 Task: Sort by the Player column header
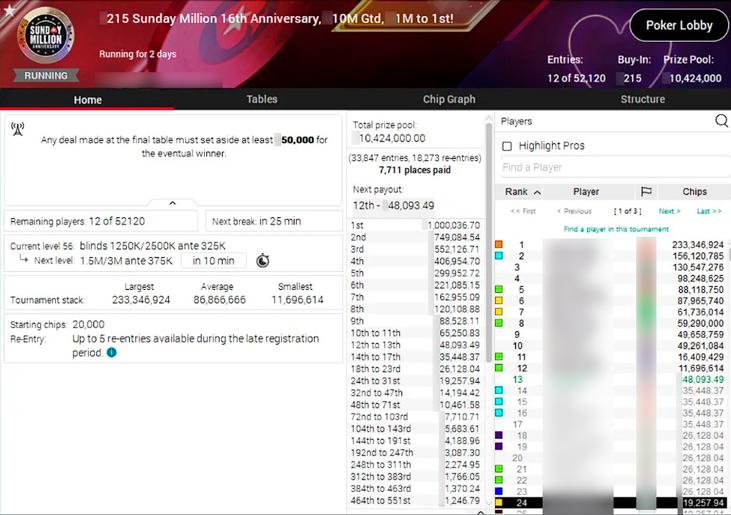click(586, 192)
